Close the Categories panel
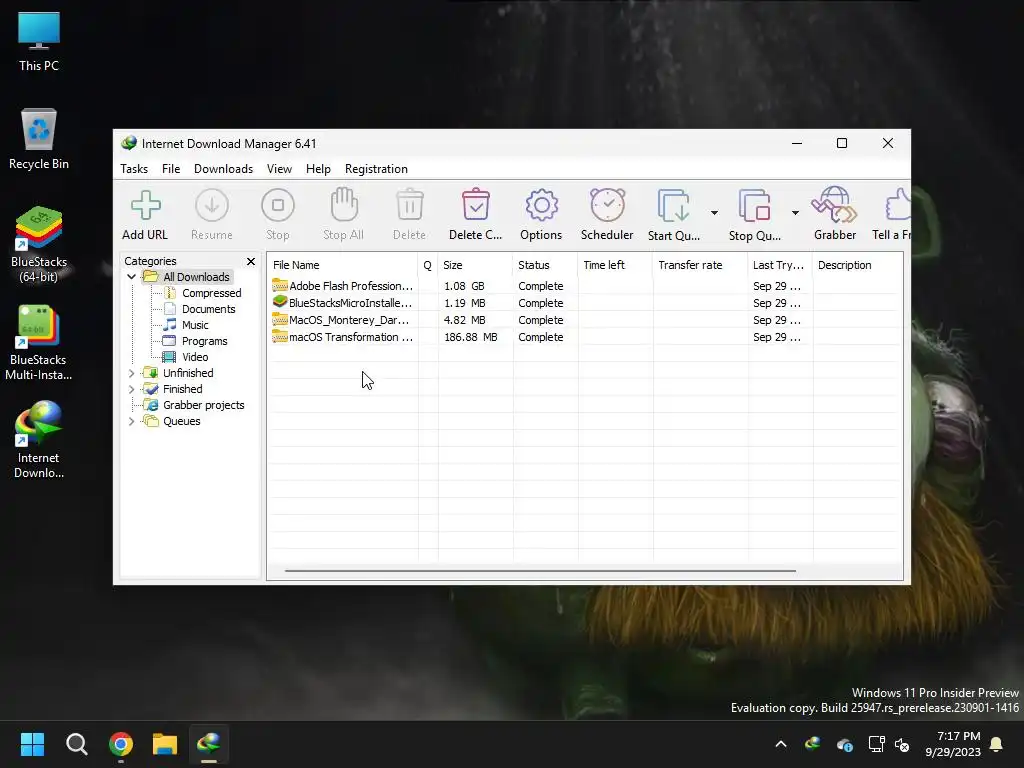 (x=251, y=261)
